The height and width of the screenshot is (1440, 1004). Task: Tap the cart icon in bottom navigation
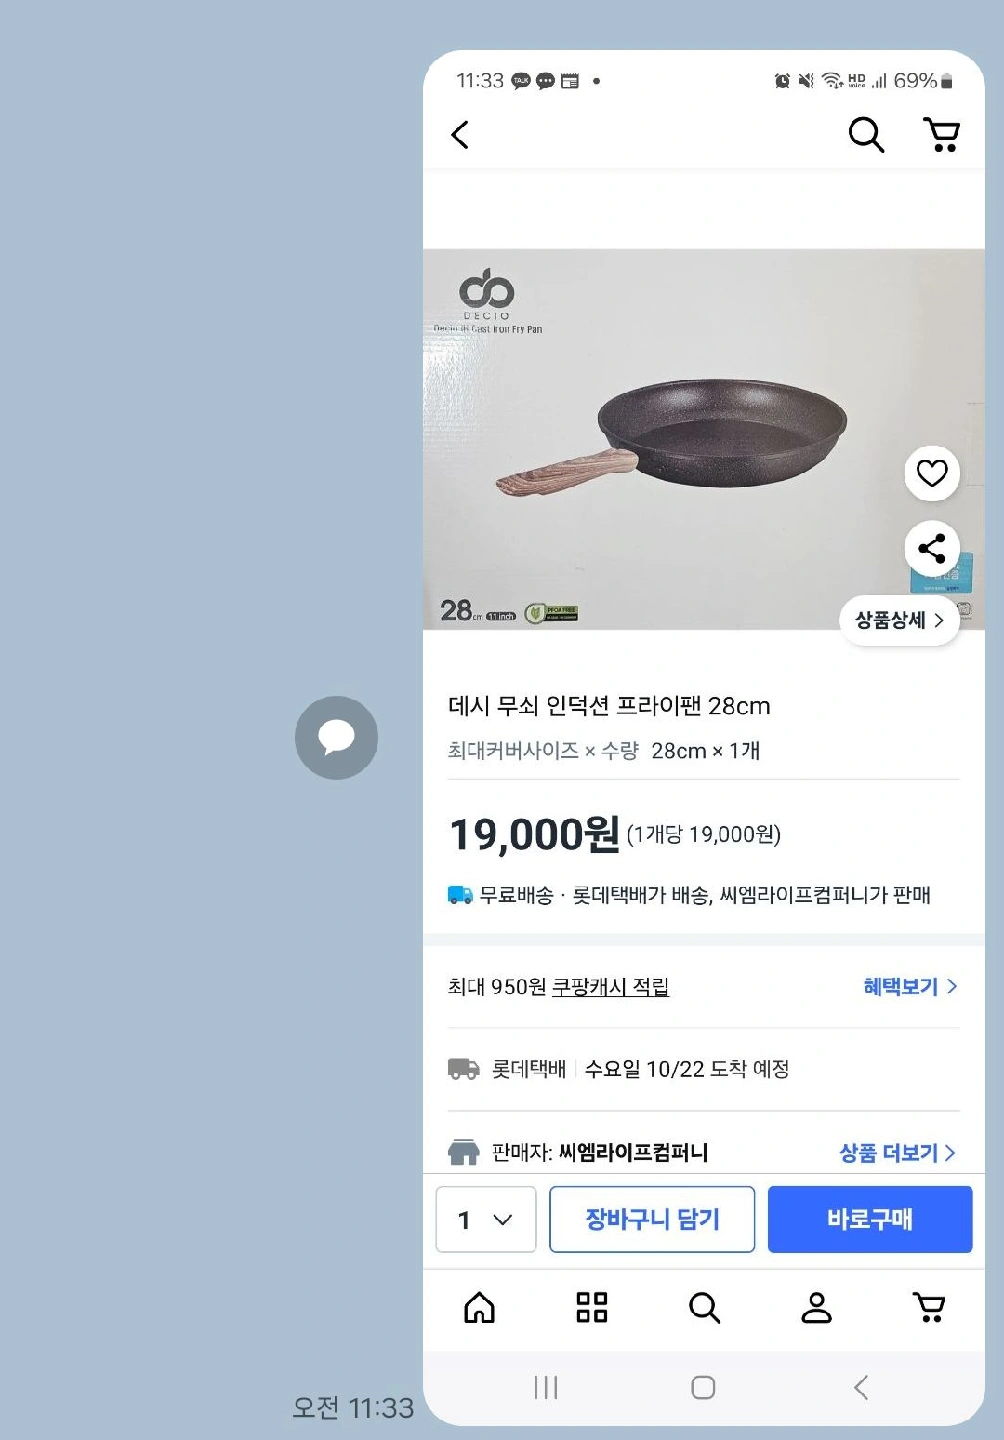929,1307
